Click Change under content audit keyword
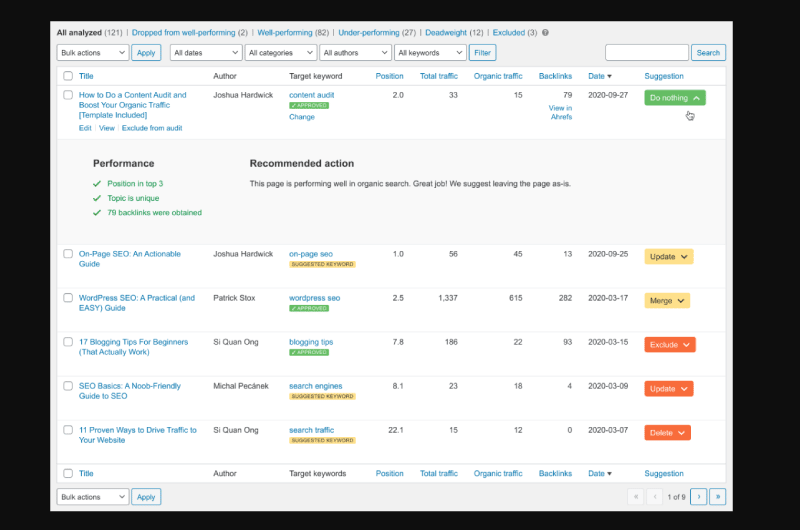Image resolution: width=800 pixels, height=530 pixels. coord(302,117)
